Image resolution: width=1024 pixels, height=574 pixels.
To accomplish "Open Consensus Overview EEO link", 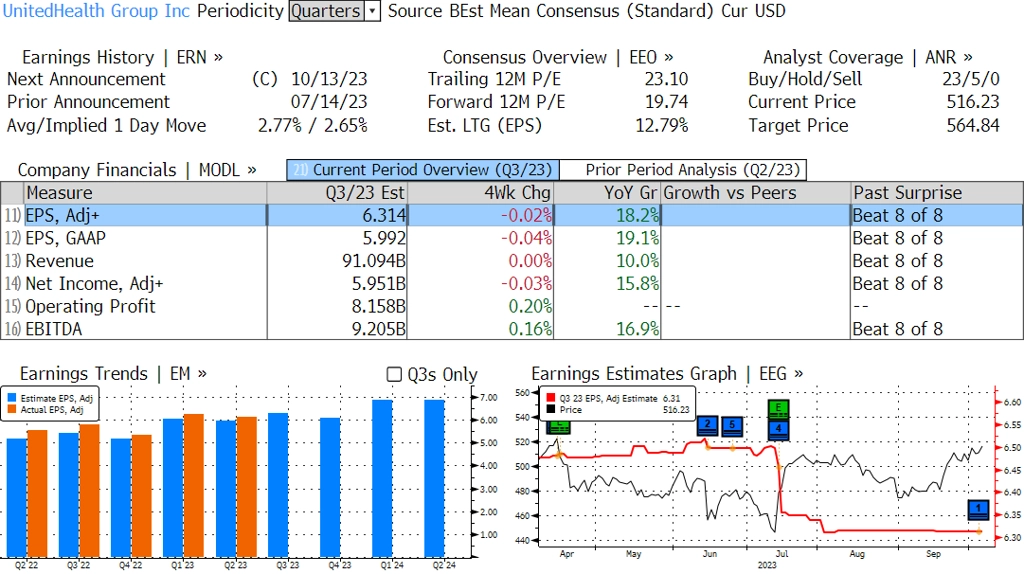I will pos(558,57).
